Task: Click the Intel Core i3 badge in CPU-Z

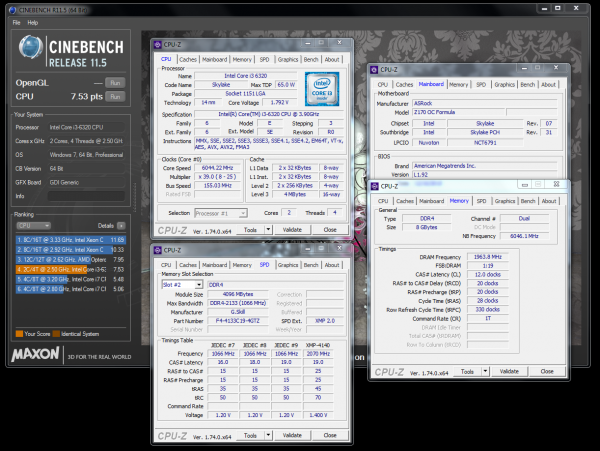Action: click(x=322, y=89)
